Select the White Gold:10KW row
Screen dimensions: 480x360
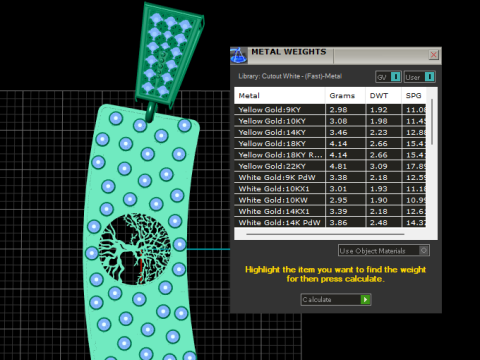pos(330,200)
